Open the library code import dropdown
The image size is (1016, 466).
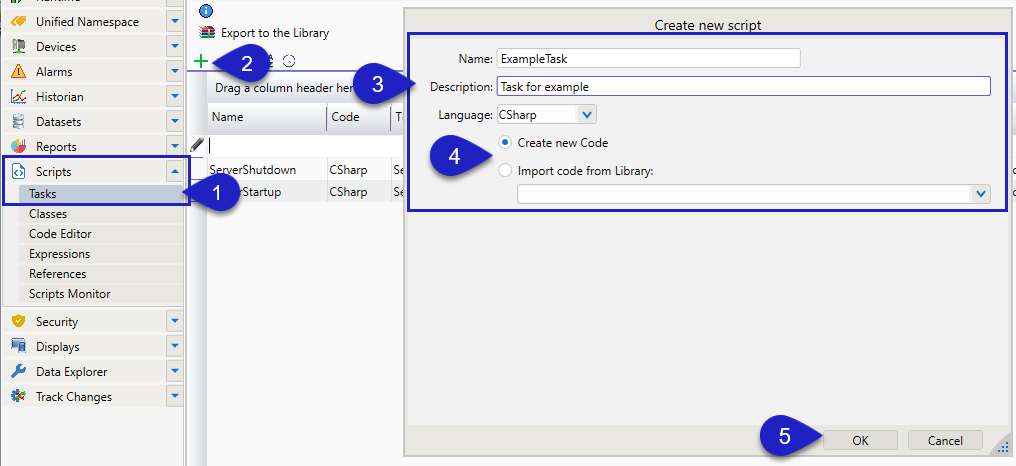tap(980, 194)
